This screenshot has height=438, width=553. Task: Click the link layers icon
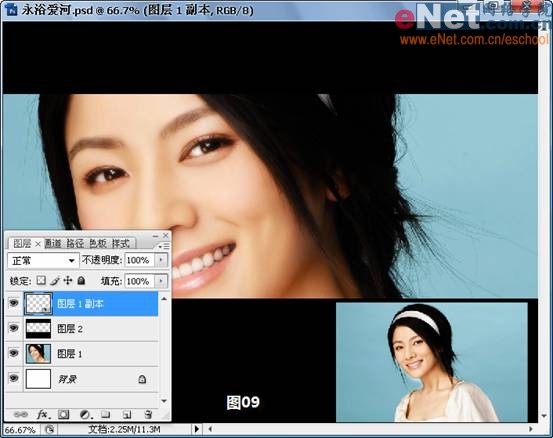tap(20, 415)
